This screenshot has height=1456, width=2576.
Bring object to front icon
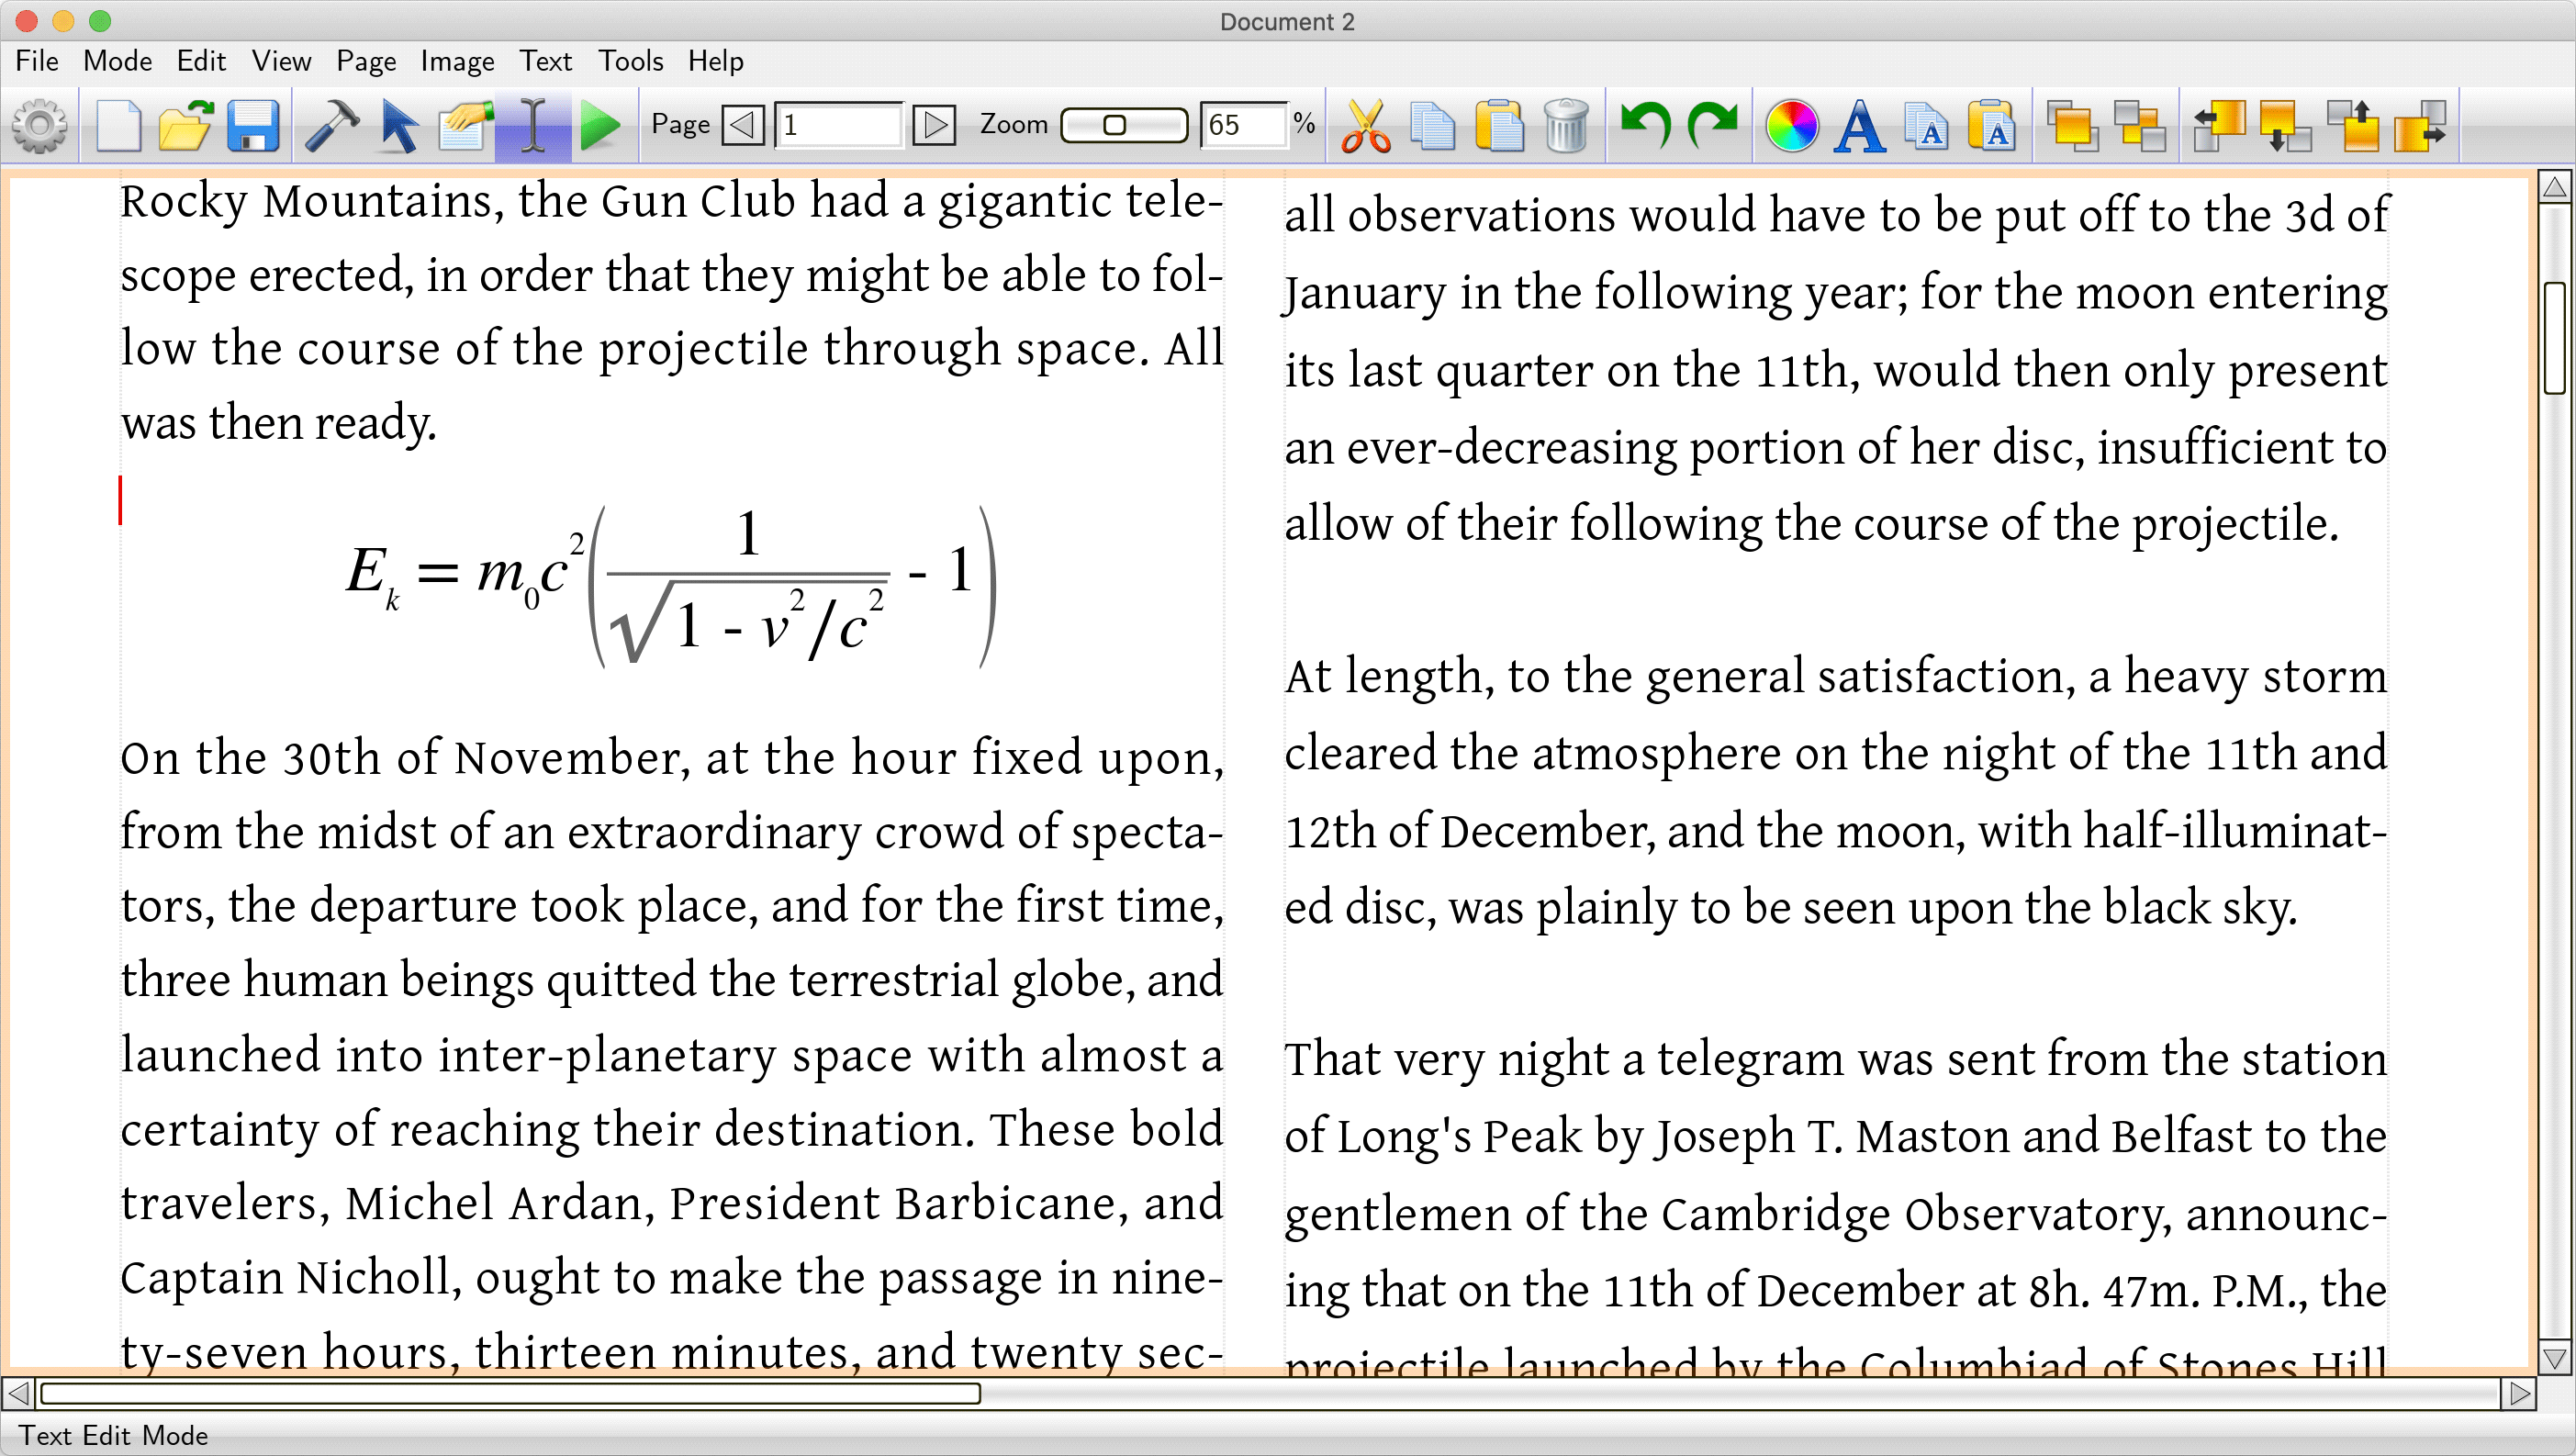[2219, 125]
